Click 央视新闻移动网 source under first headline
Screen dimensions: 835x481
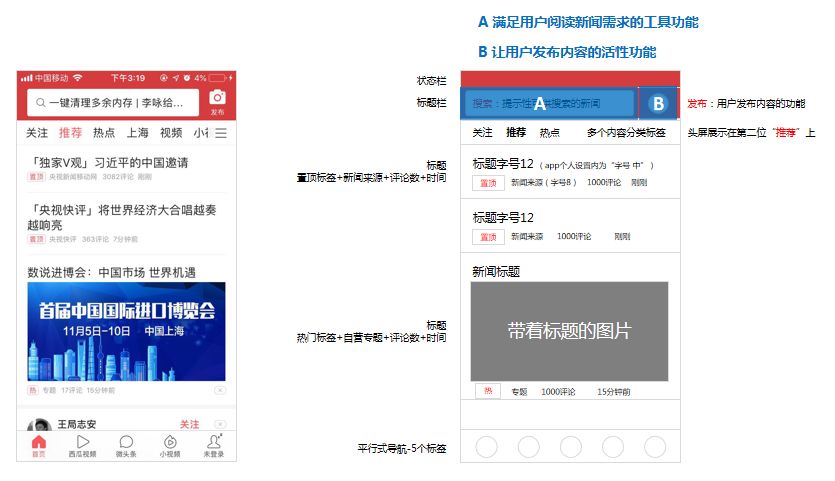tap(73, 177)
